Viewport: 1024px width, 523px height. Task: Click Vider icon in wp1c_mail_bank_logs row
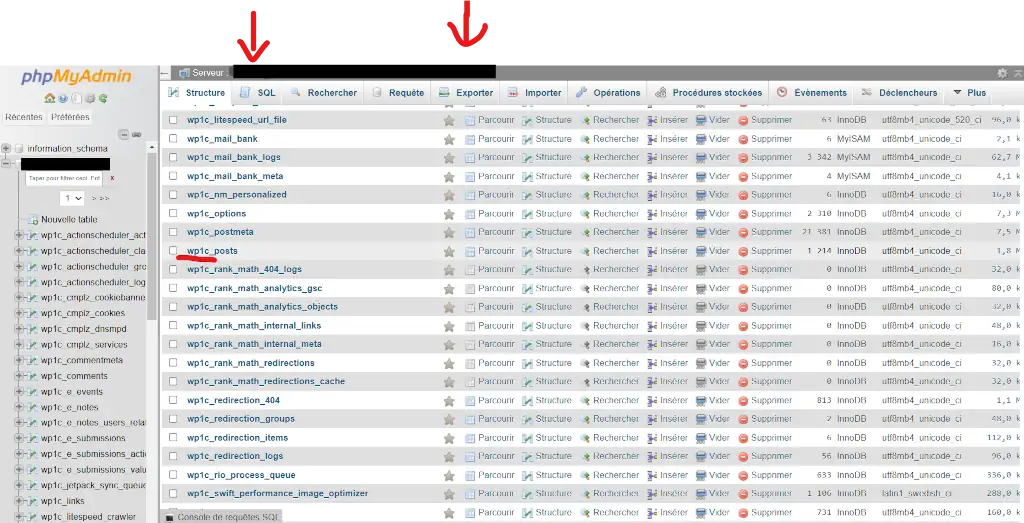click(x=701, y=157)
